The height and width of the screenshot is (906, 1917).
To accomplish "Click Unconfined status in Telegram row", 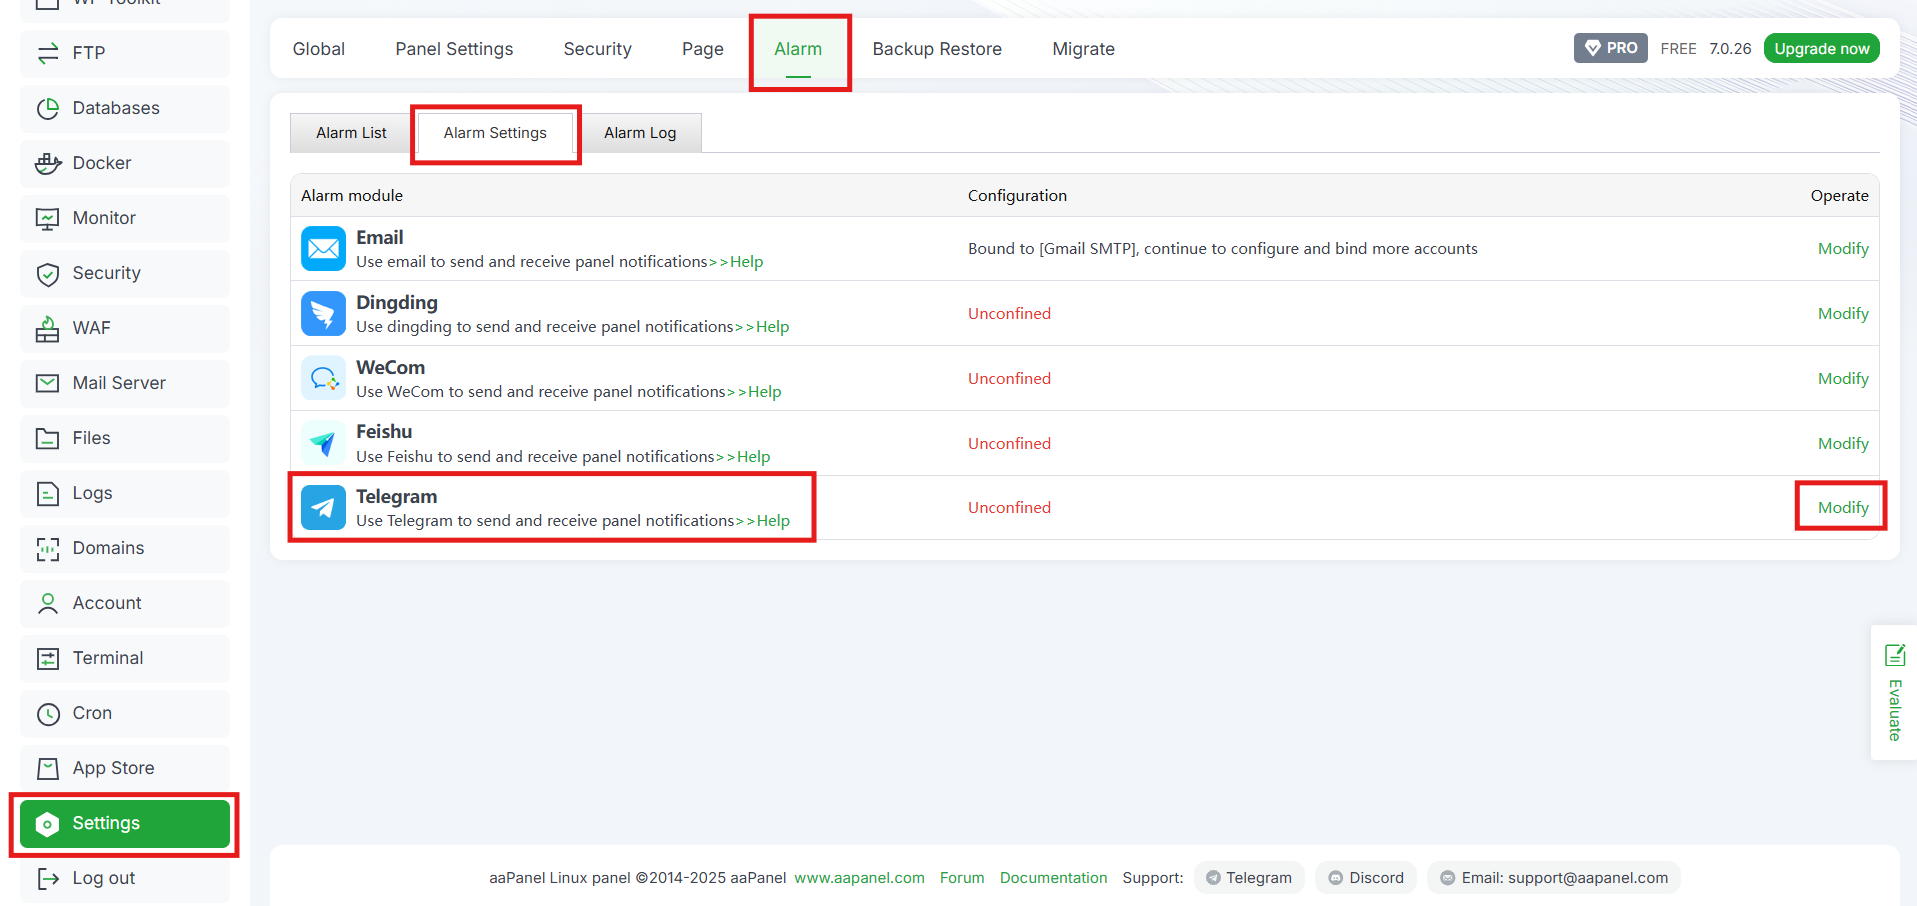I will click(1009, 507).
